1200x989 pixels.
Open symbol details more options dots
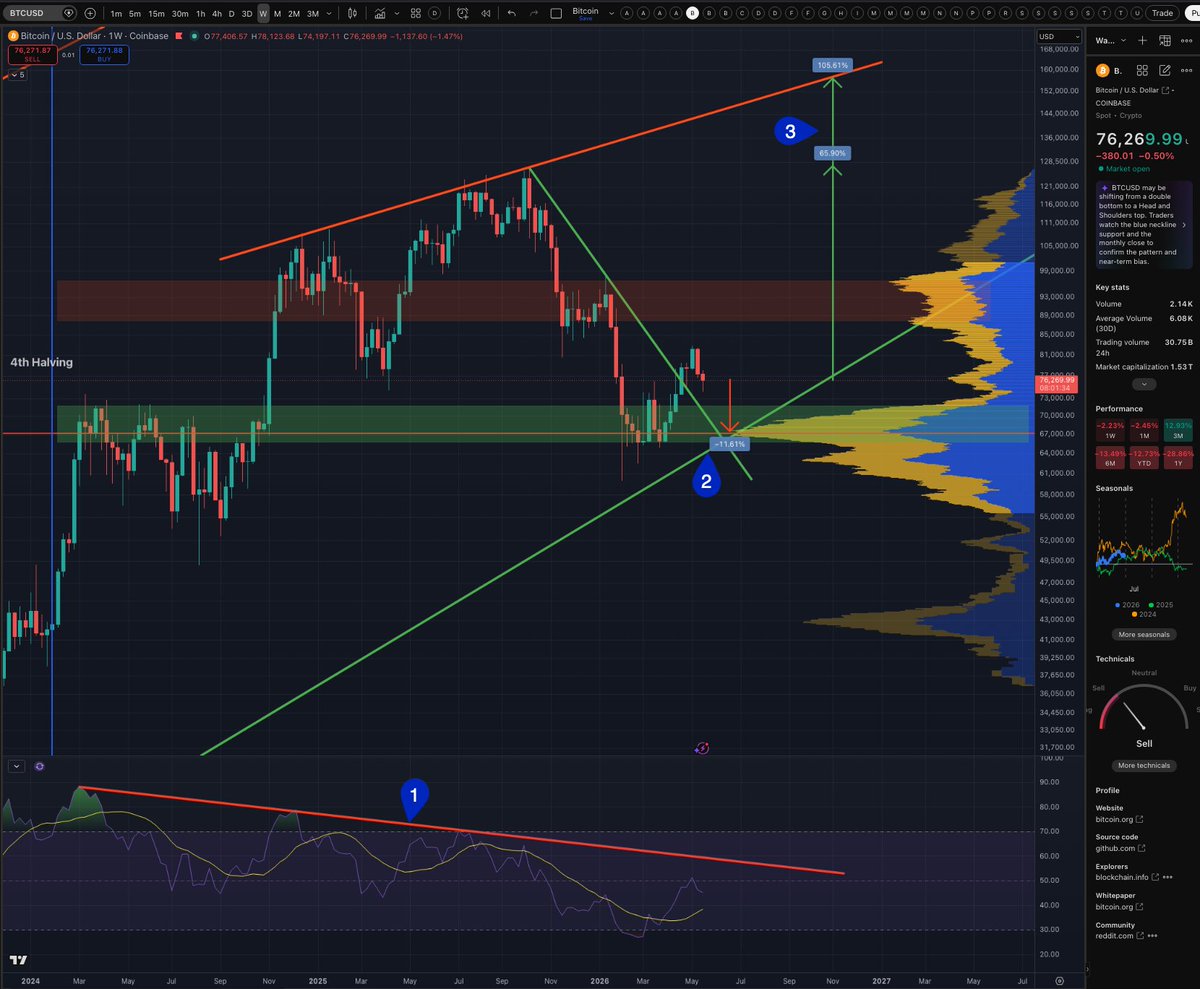click(1186, 70)
